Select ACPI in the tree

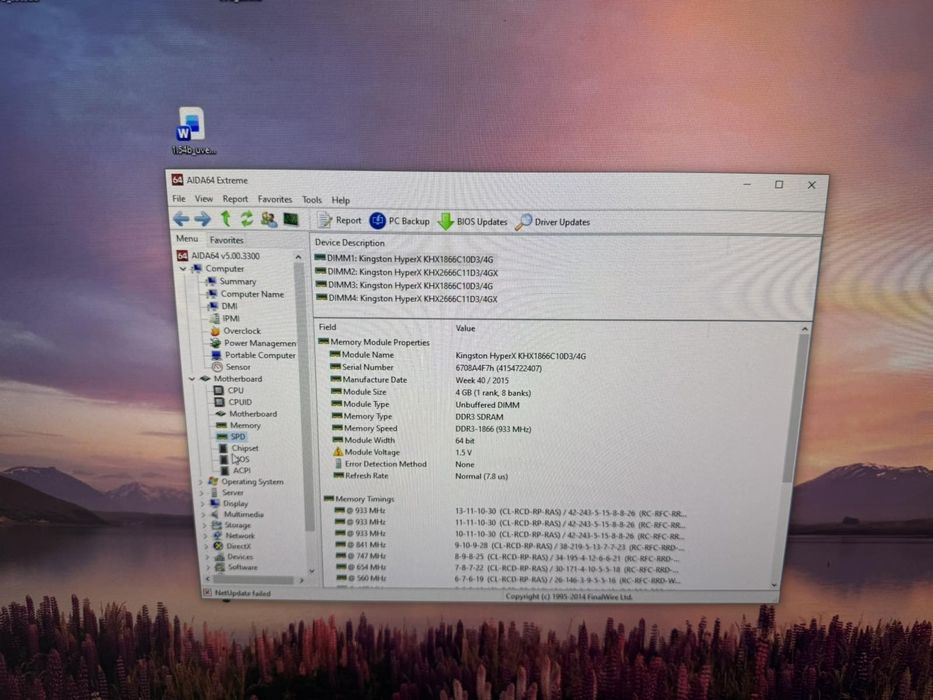235,470
